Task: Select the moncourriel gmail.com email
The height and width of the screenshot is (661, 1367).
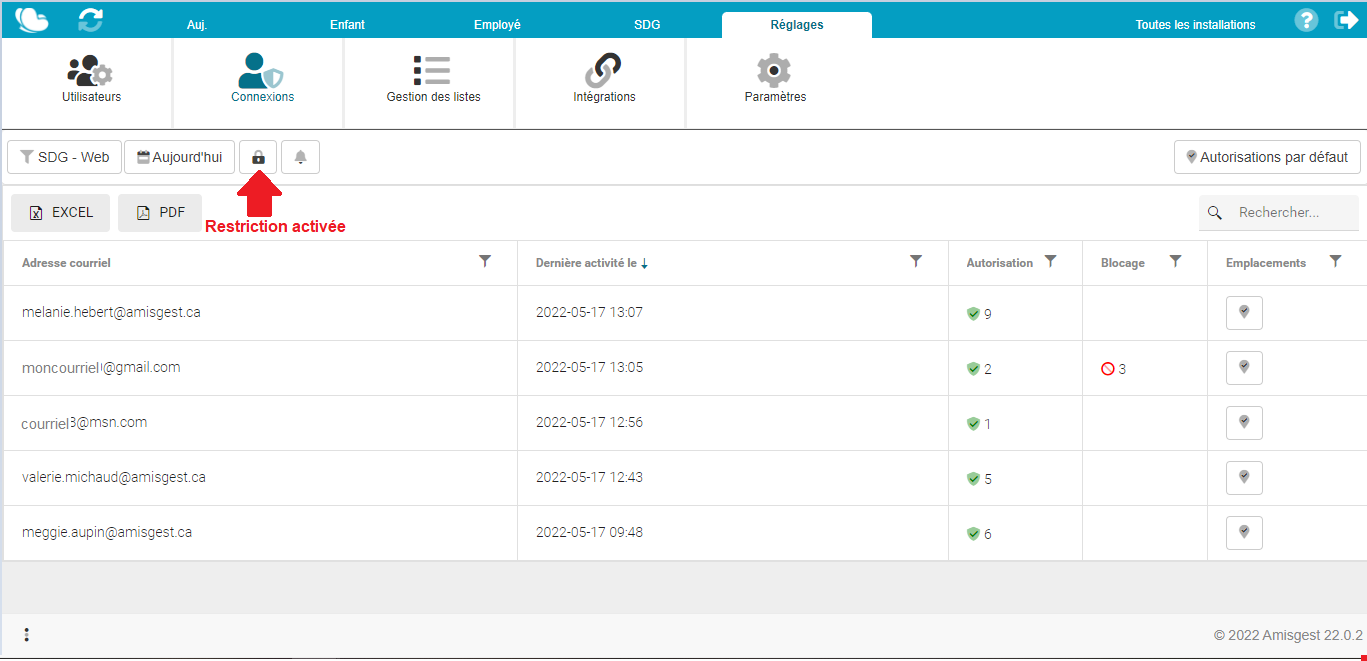Action: point(101,367)
